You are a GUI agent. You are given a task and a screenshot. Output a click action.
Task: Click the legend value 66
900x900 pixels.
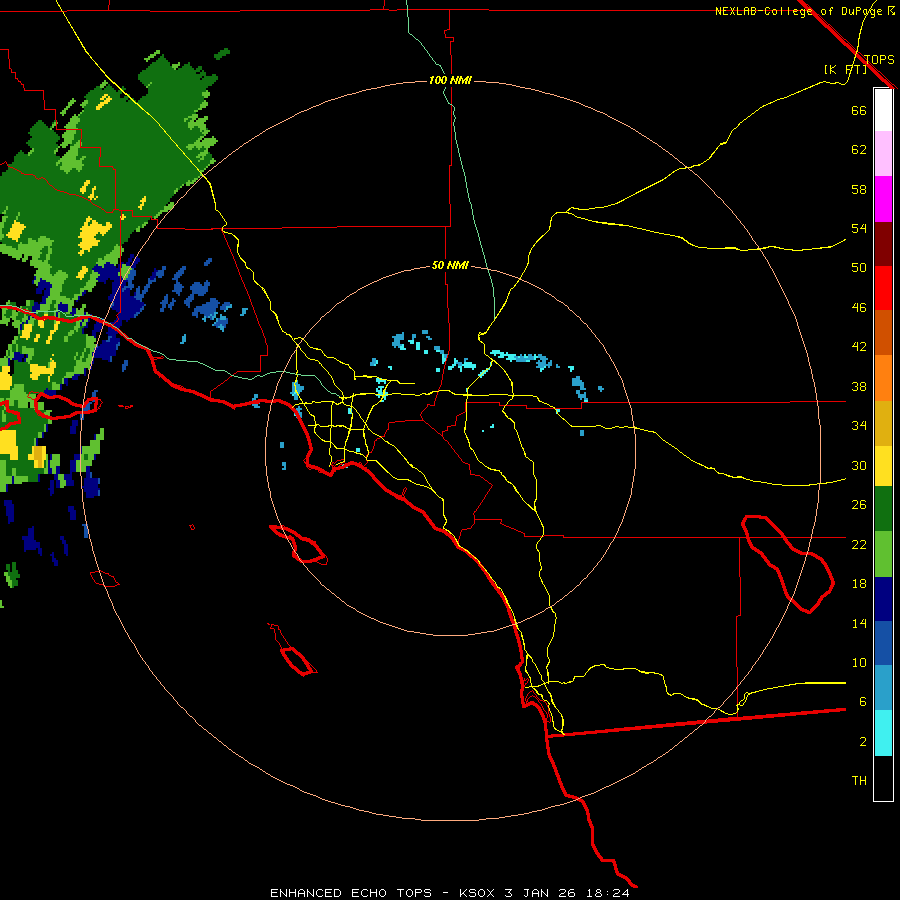coord(859,110)
